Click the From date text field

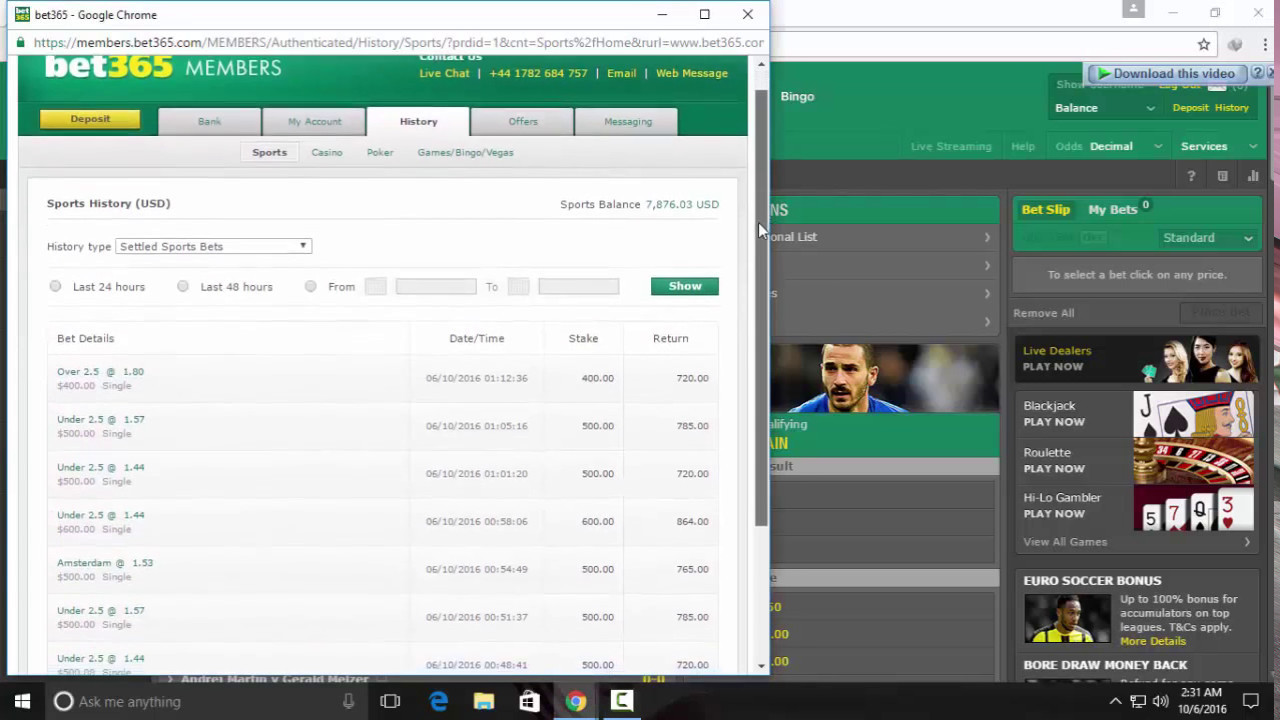436,286
